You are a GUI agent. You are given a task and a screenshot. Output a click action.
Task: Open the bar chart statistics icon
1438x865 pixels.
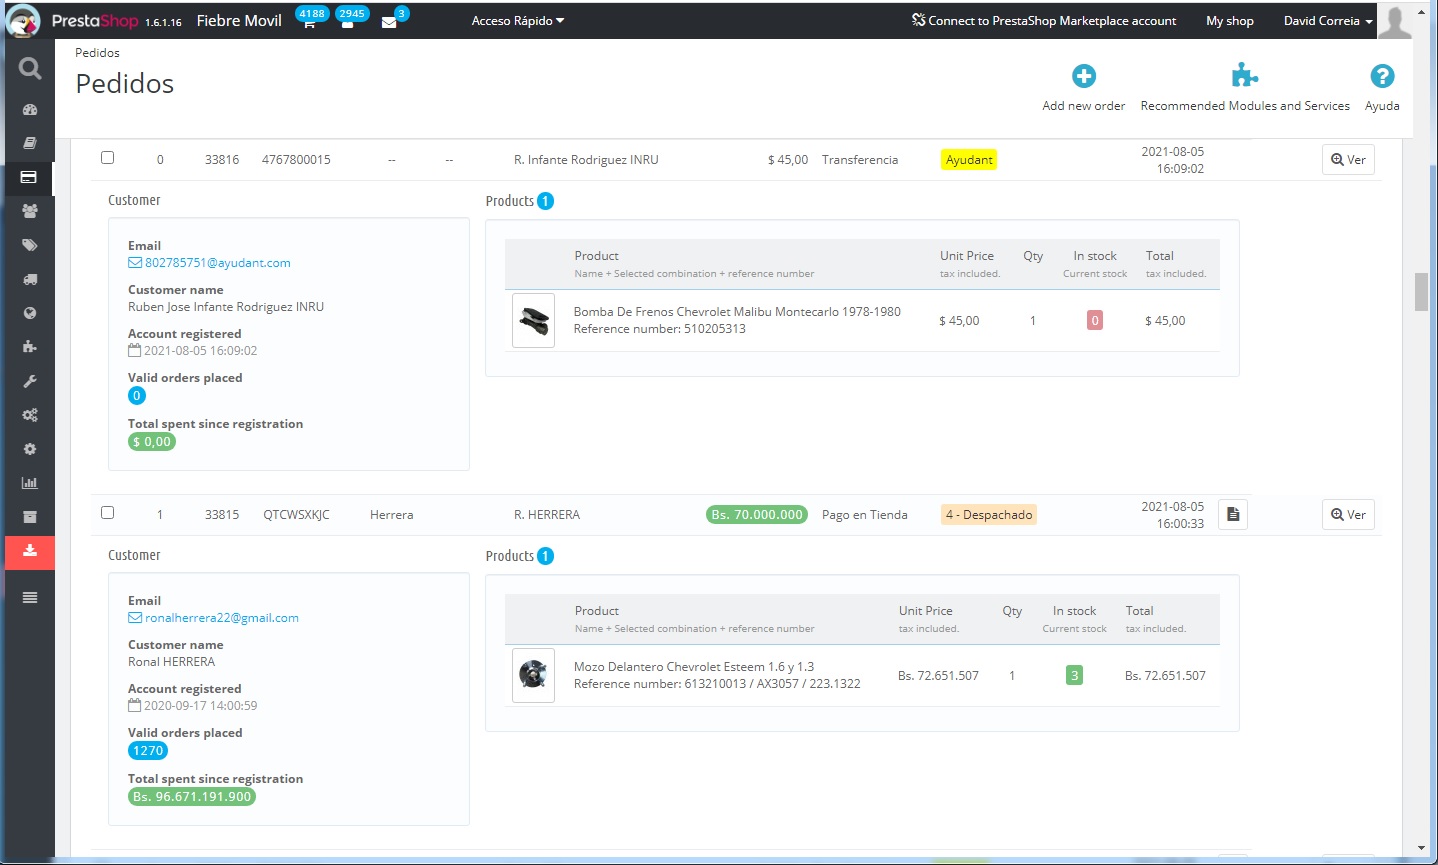tap(30, 483)
